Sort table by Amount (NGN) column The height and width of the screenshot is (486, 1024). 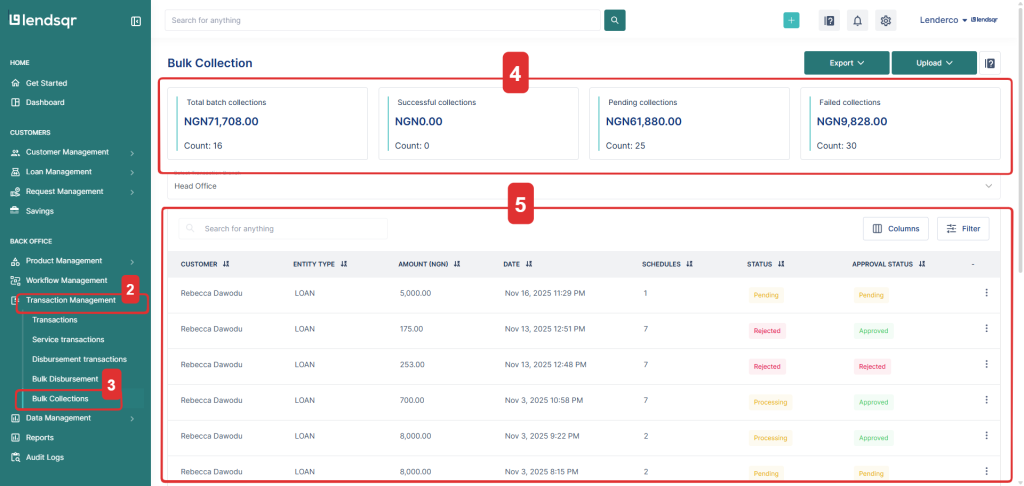pos(456,265)
